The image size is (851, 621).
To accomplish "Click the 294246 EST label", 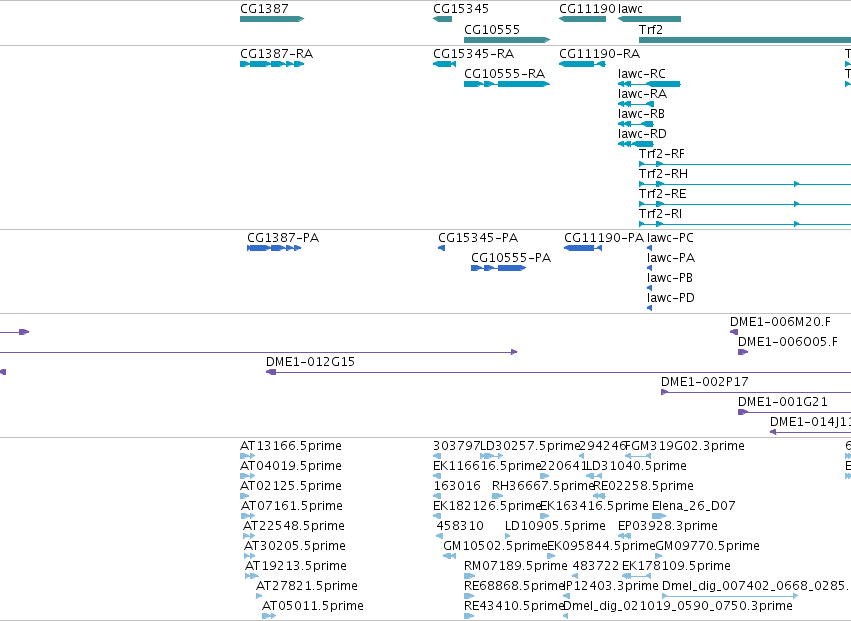I will 603,446.
